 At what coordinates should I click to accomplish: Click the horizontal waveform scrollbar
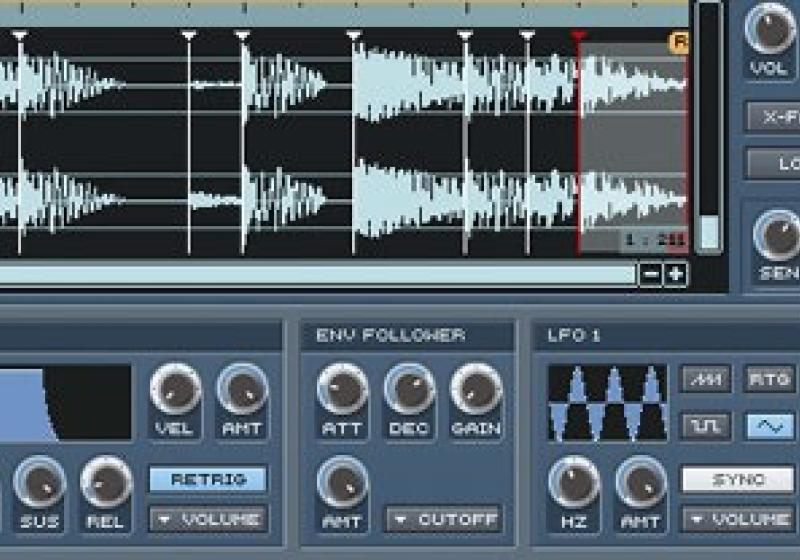point(316,274)
